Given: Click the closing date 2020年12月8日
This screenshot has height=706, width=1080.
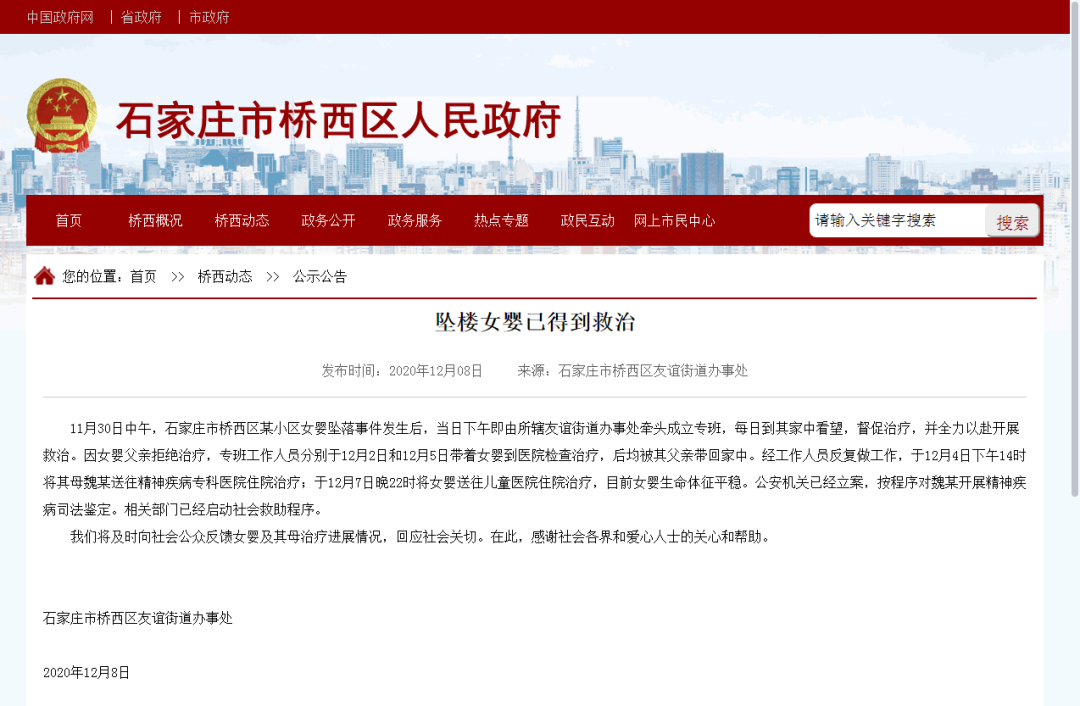Looking at the screenshot, I should click(x=86, y=673).
